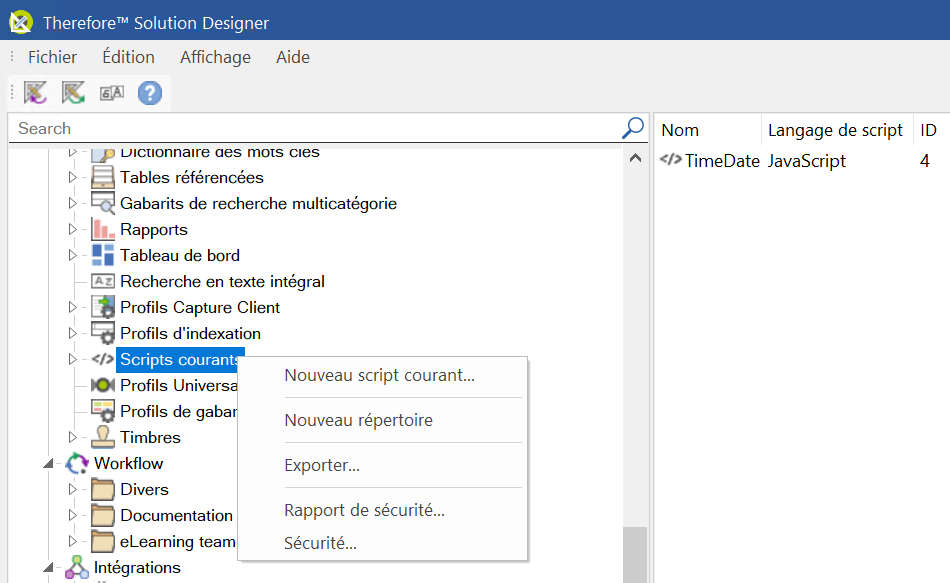This screenshot has width=950, height=583.
Task: Click the Timbres stamp icon
Action: [103, 437]
